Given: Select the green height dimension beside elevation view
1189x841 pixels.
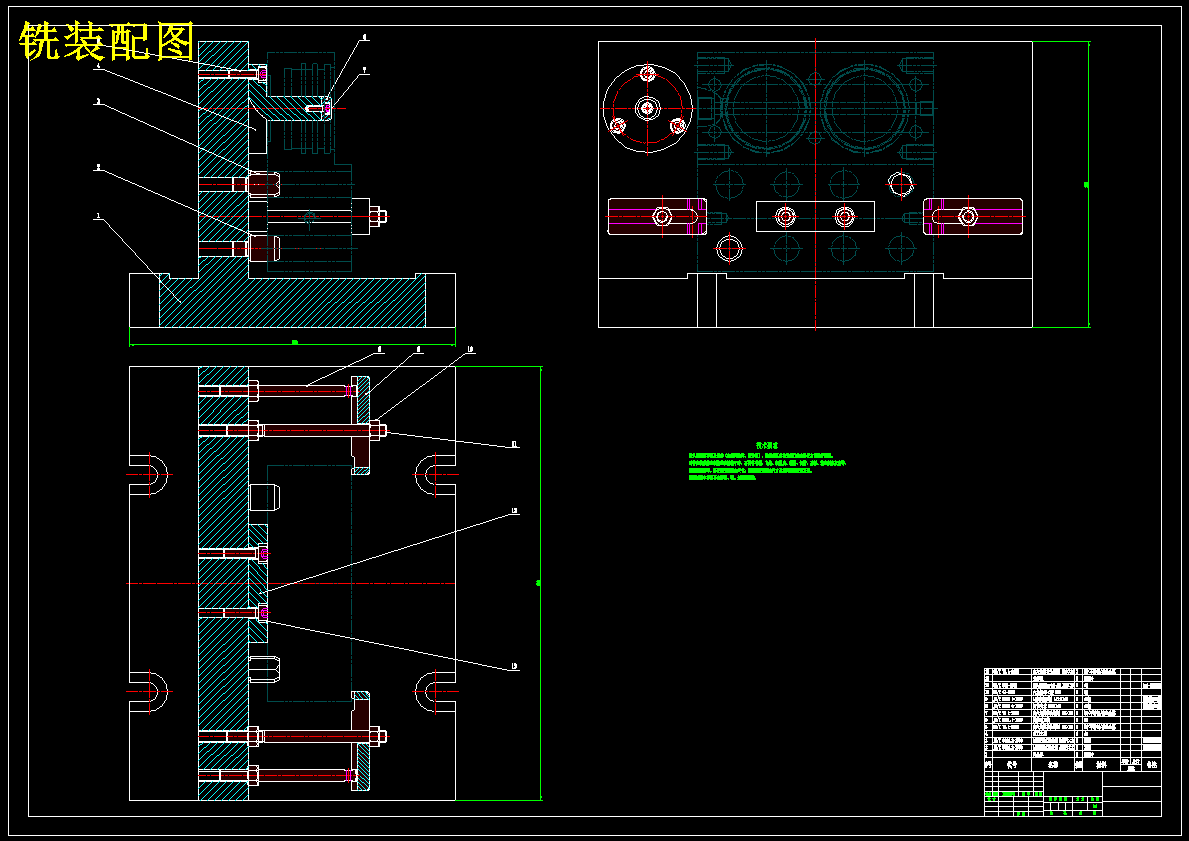Looking at the screenshot, I should [x=1089, y=184].
